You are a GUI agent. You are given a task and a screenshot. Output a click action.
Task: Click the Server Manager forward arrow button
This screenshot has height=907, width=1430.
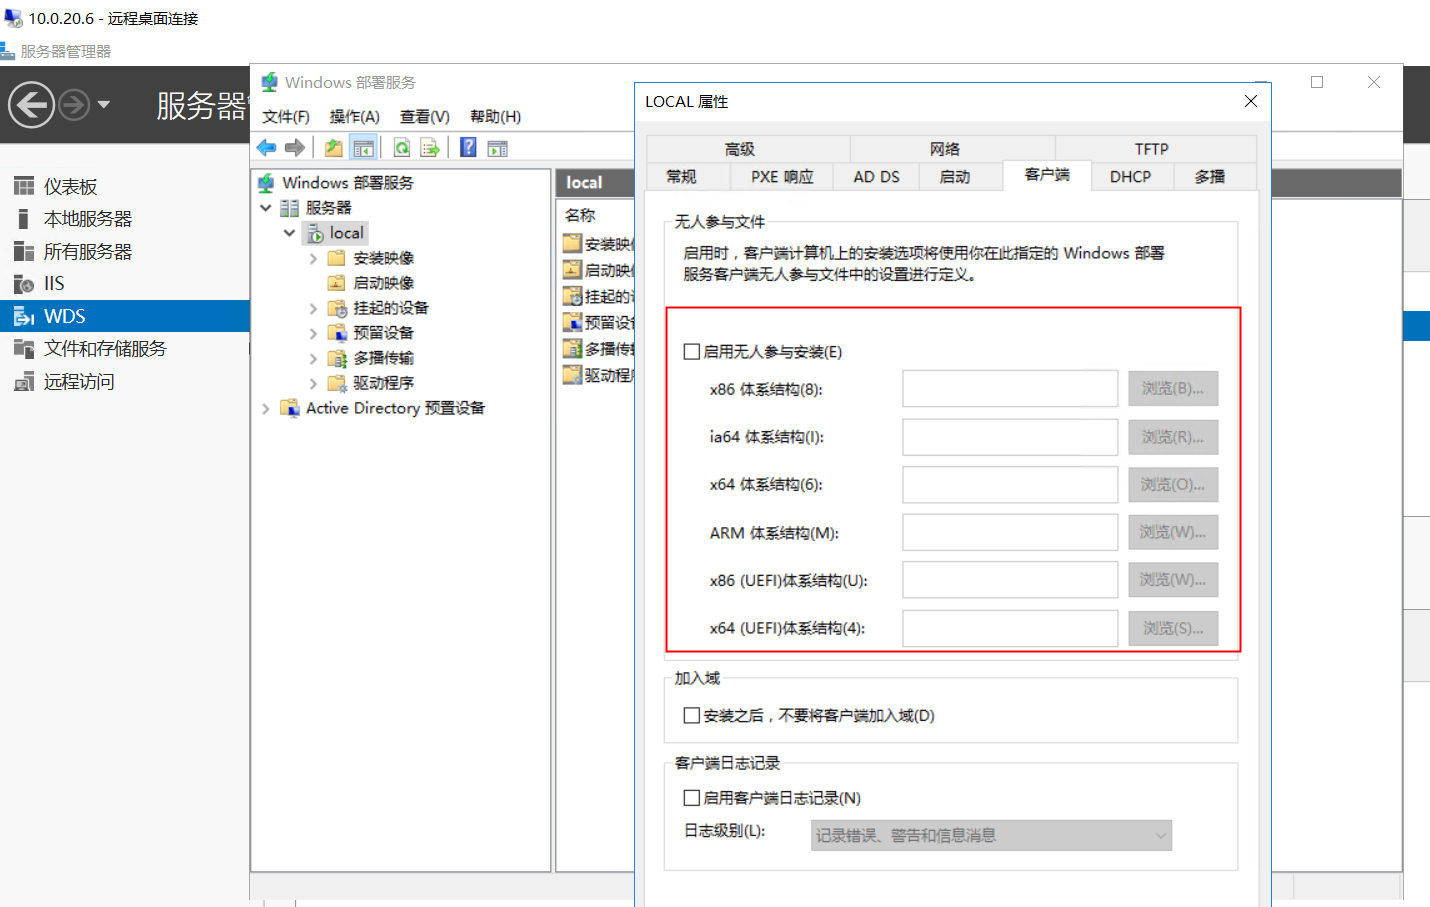pos(73,104)
